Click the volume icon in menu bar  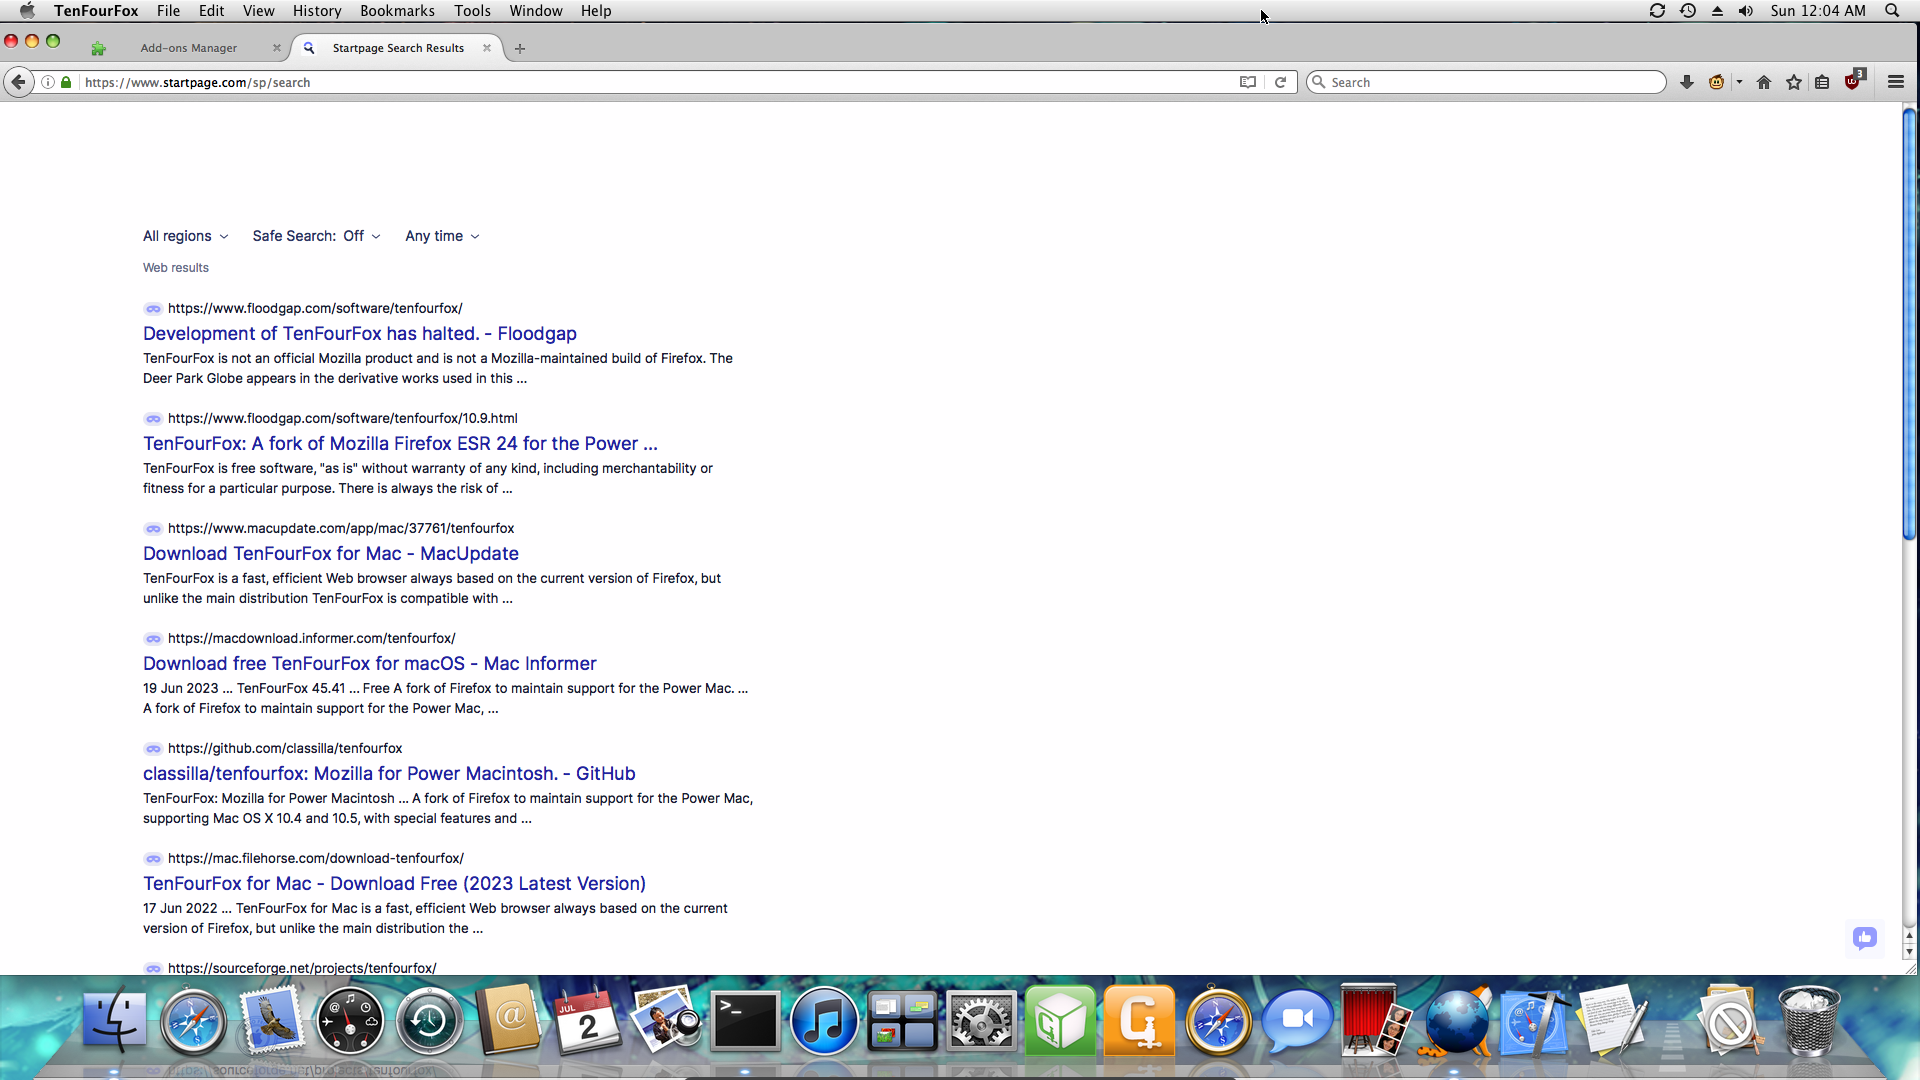pyautogui.click(x=1746, y=11)
